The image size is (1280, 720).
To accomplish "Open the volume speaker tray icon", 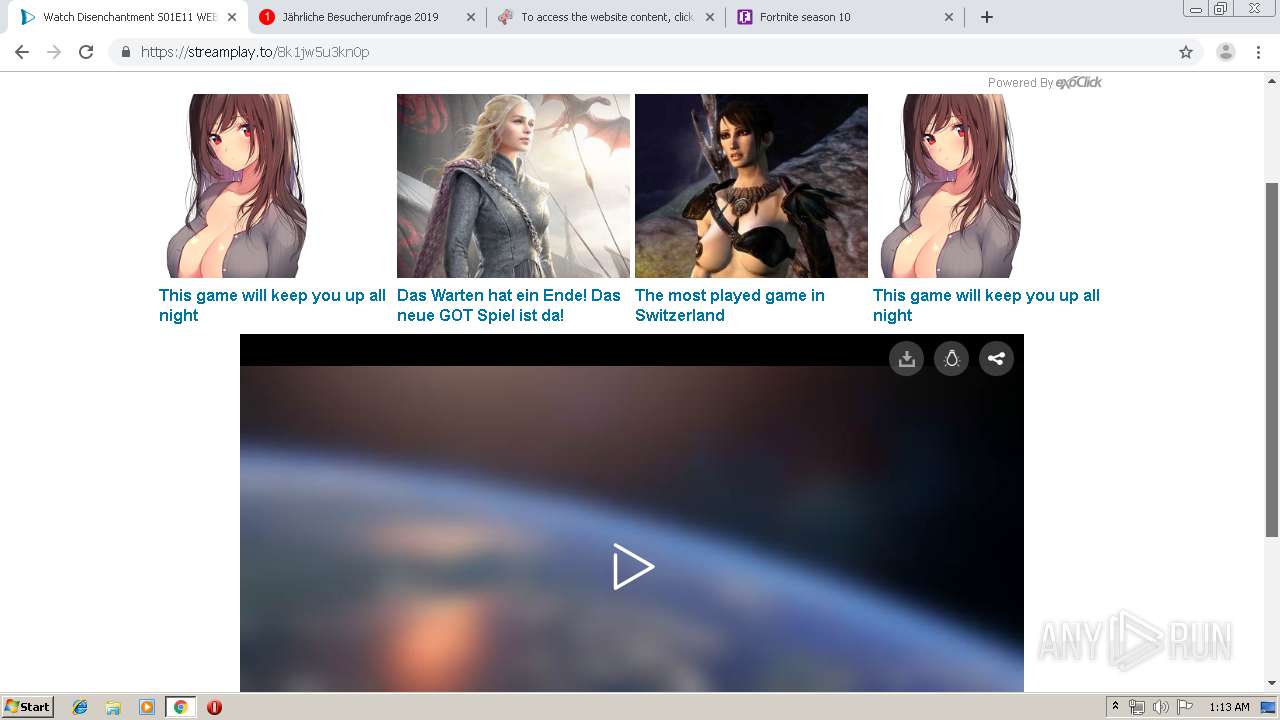I will 1160,707.
